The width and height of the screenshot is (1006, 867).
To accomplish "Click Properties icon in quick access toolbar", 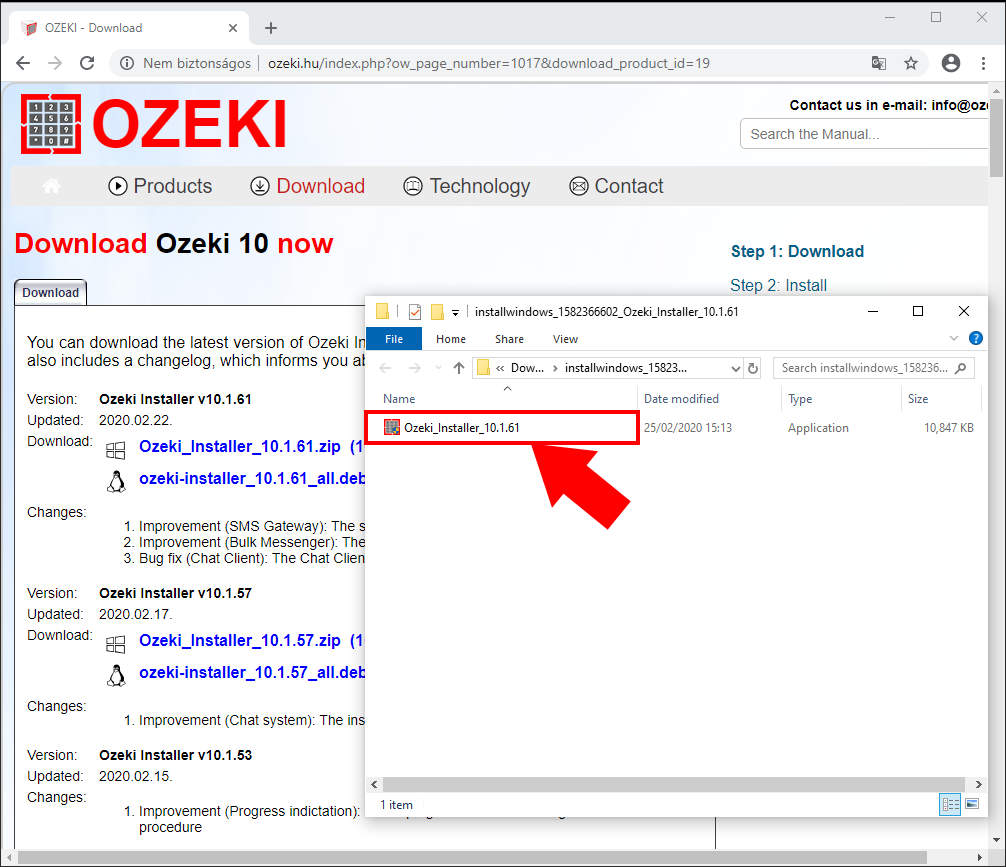I will 415,312.
